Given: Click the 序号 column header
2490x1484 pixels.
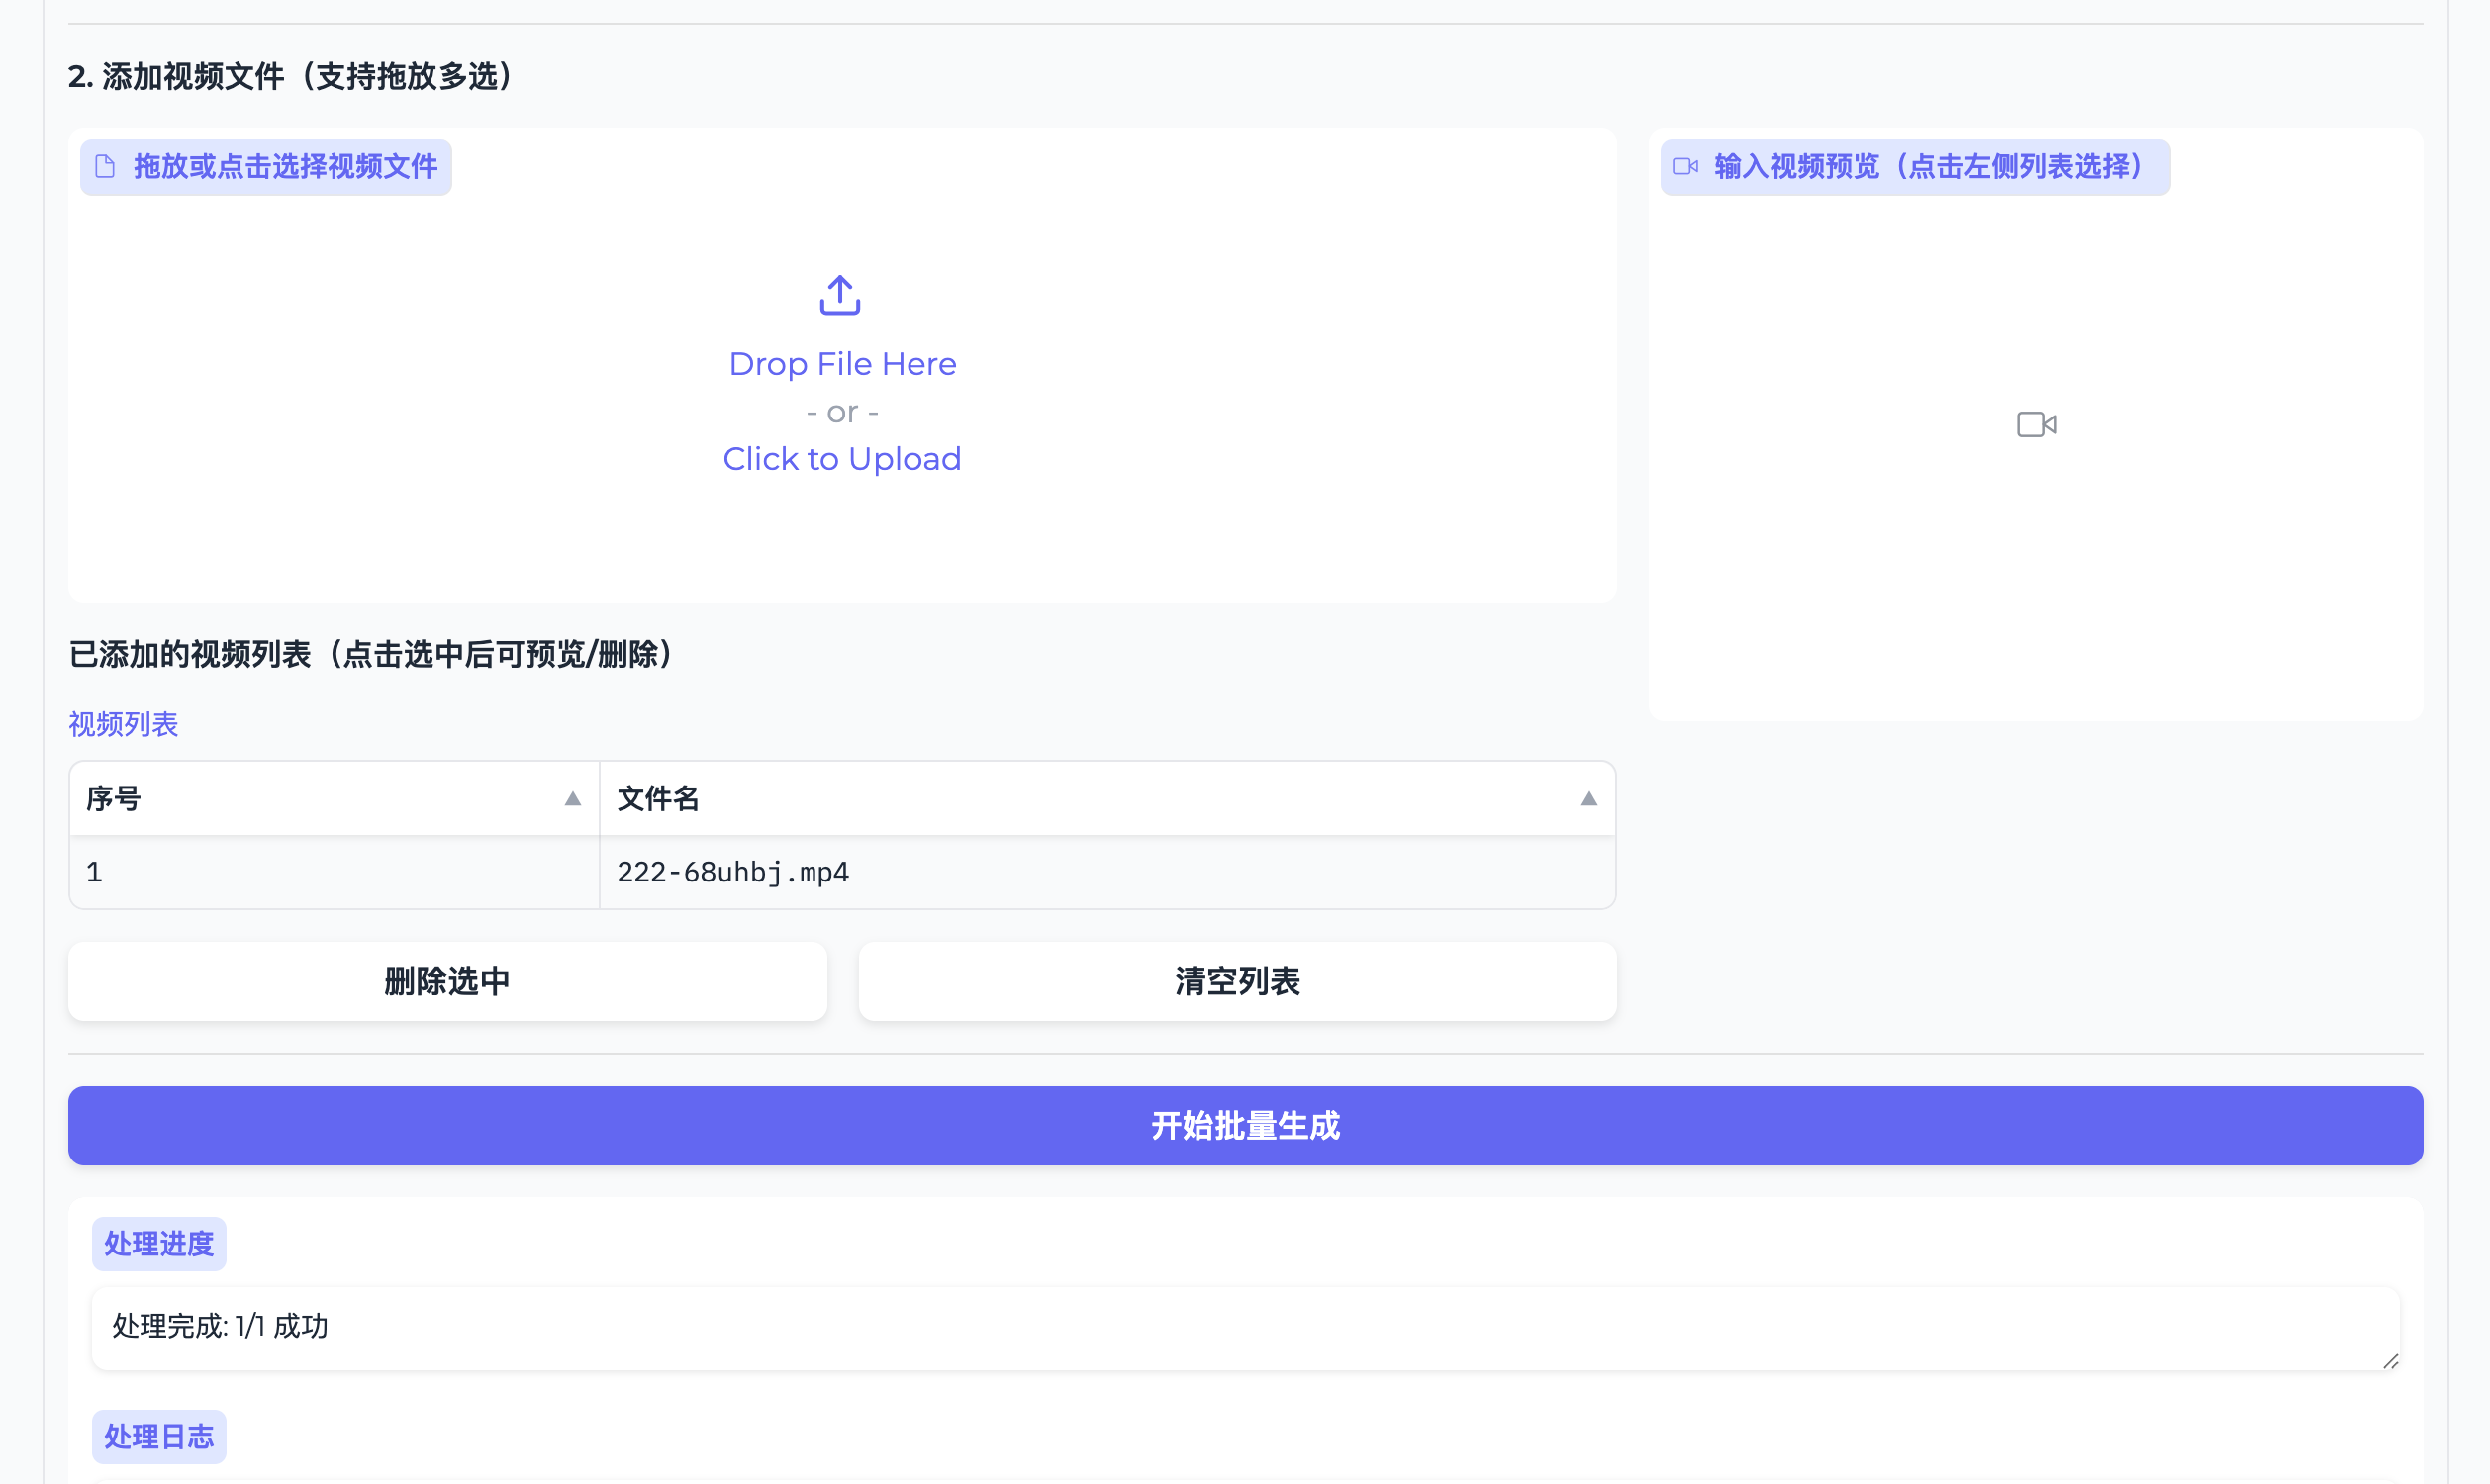Looking at the screenshot, I should click(114, 799).
